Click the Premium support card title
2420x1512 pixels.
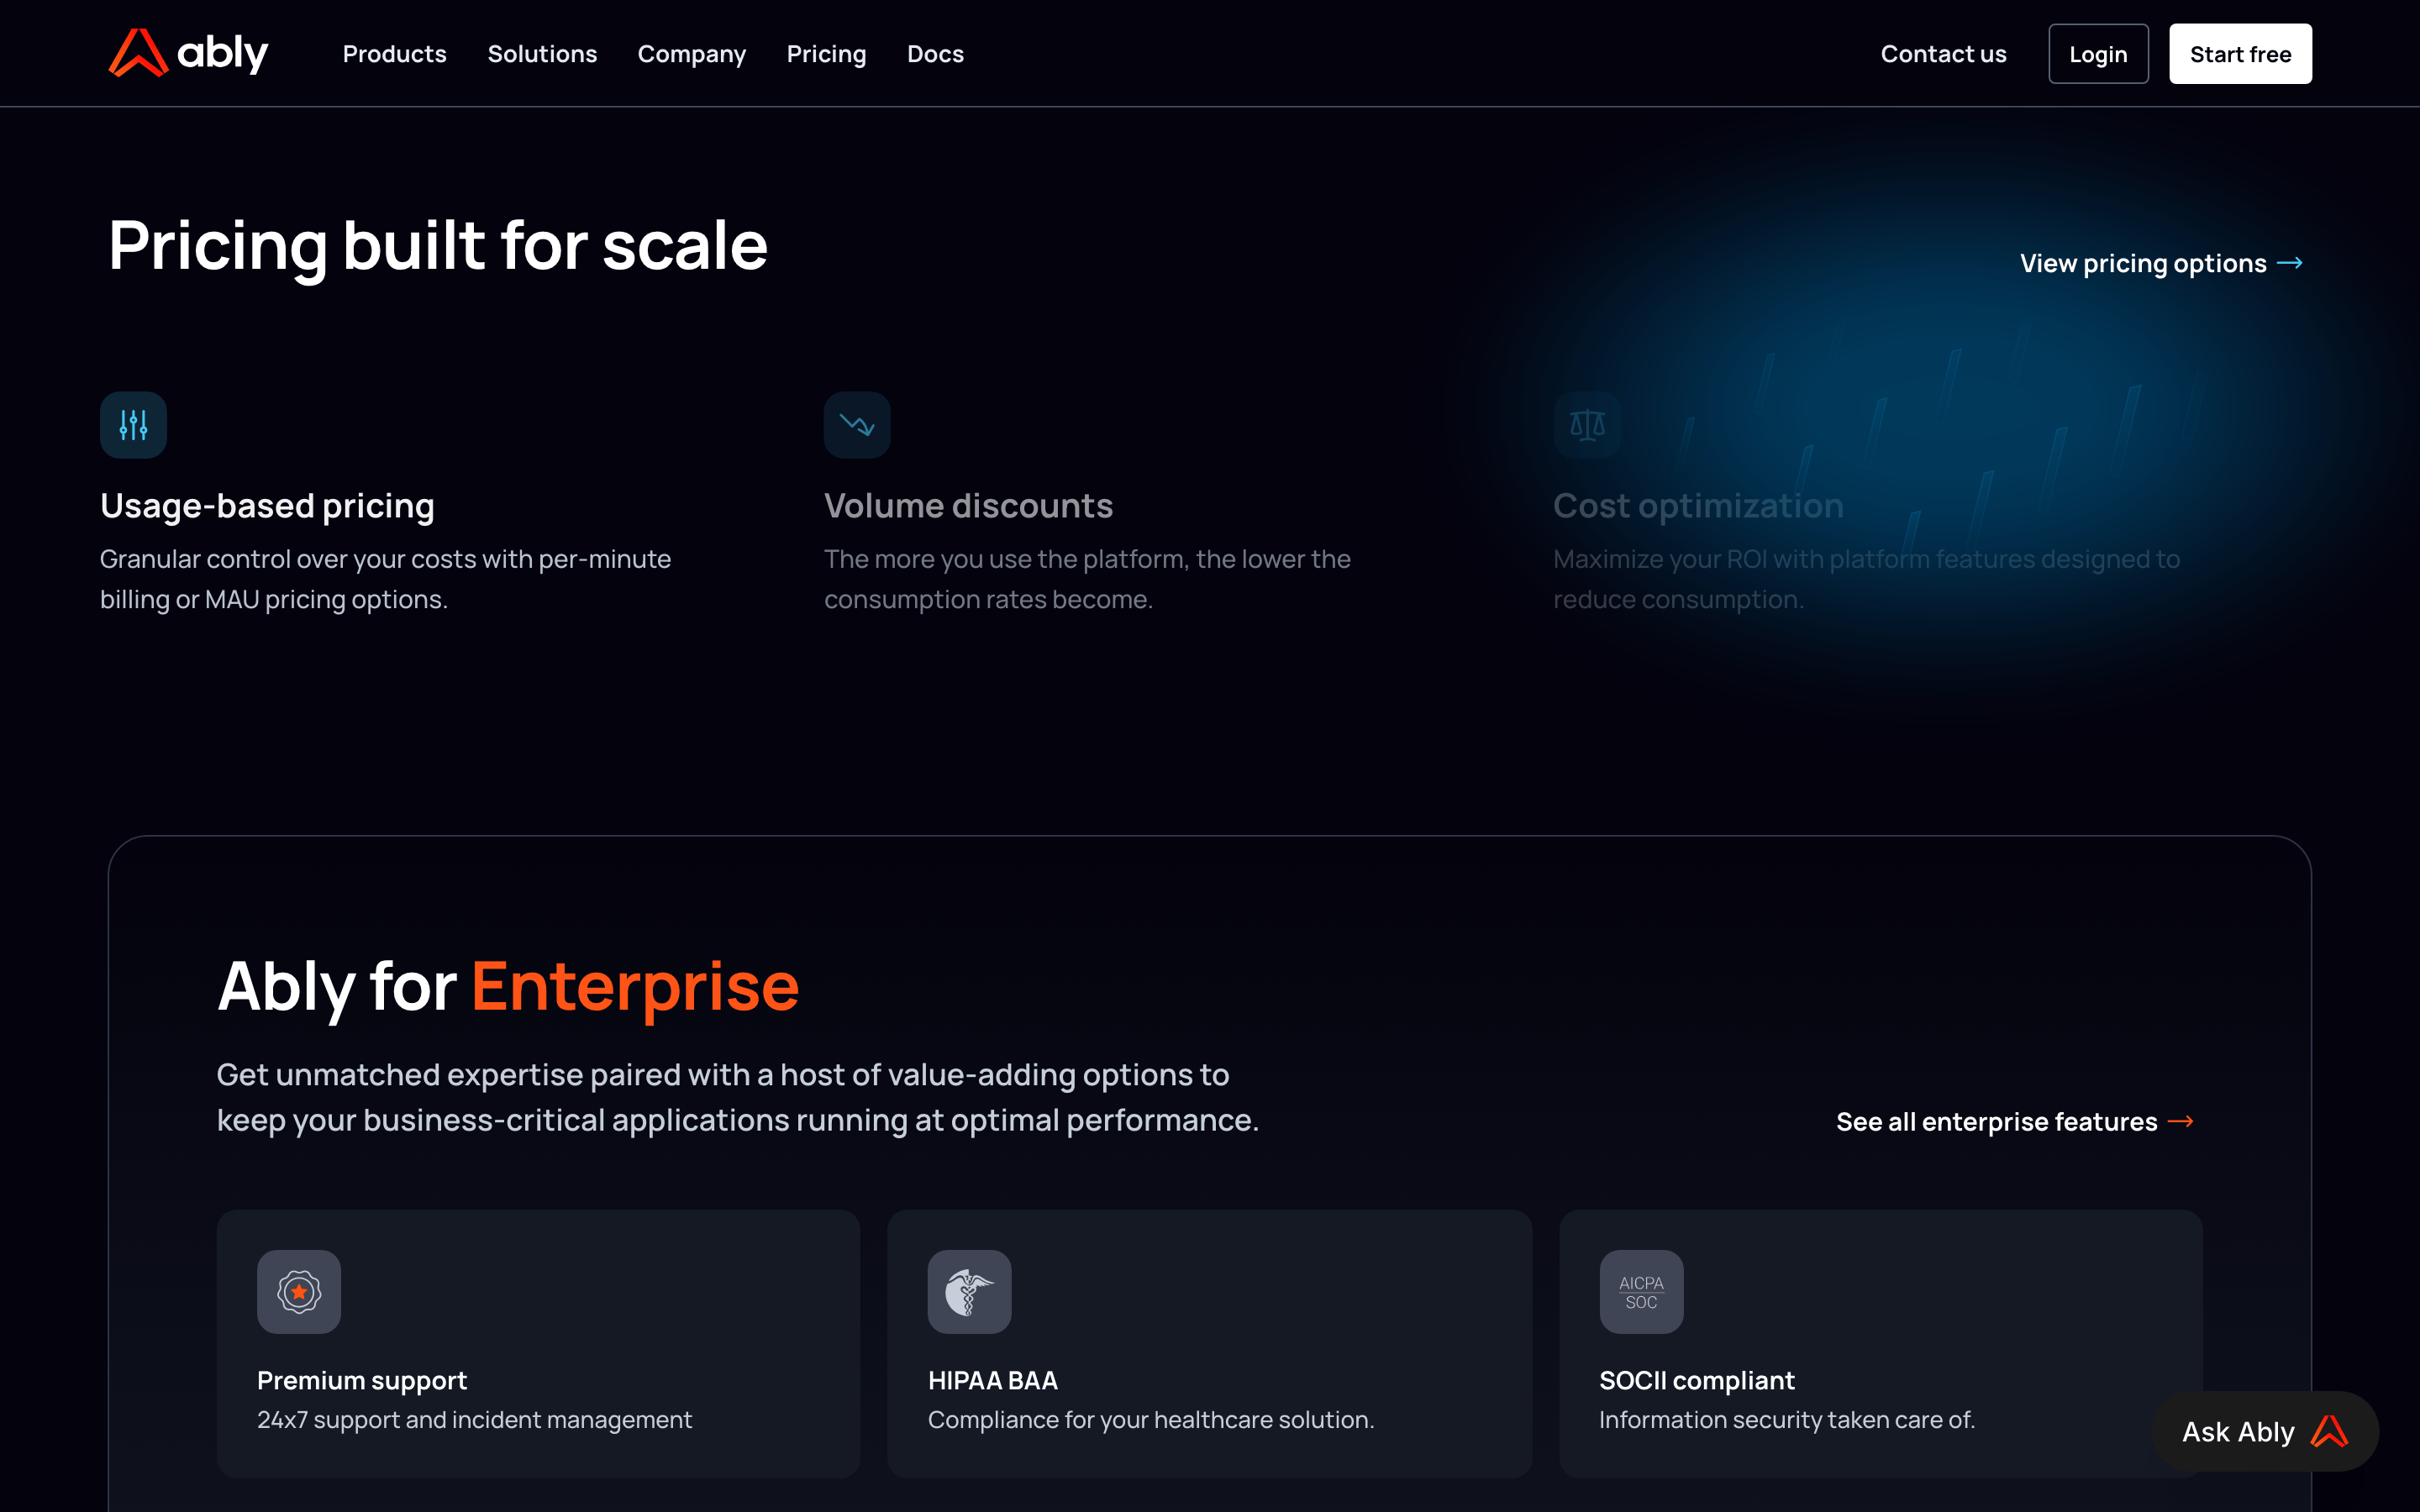tap(362, 1380)
